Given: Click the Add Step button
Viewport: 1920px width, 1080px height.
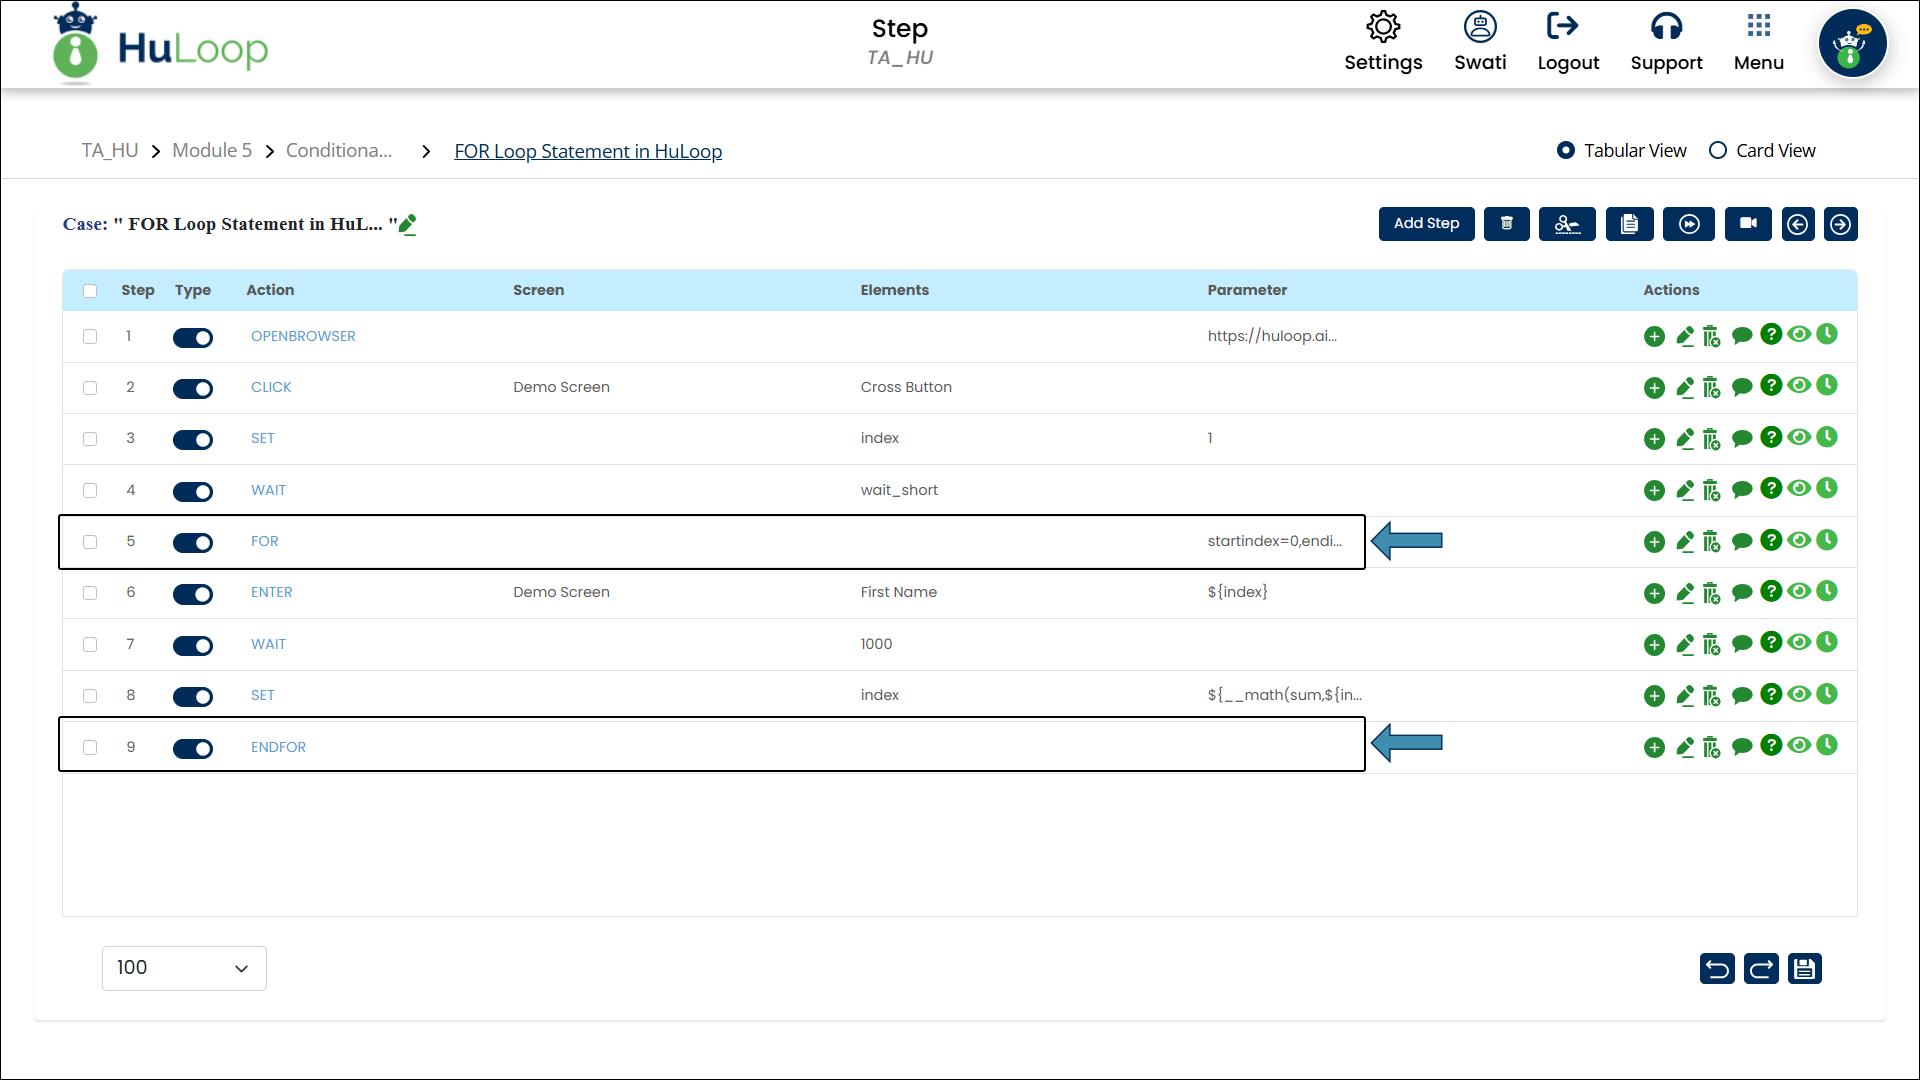Looking at the screenshot, I should point(1426,224).
